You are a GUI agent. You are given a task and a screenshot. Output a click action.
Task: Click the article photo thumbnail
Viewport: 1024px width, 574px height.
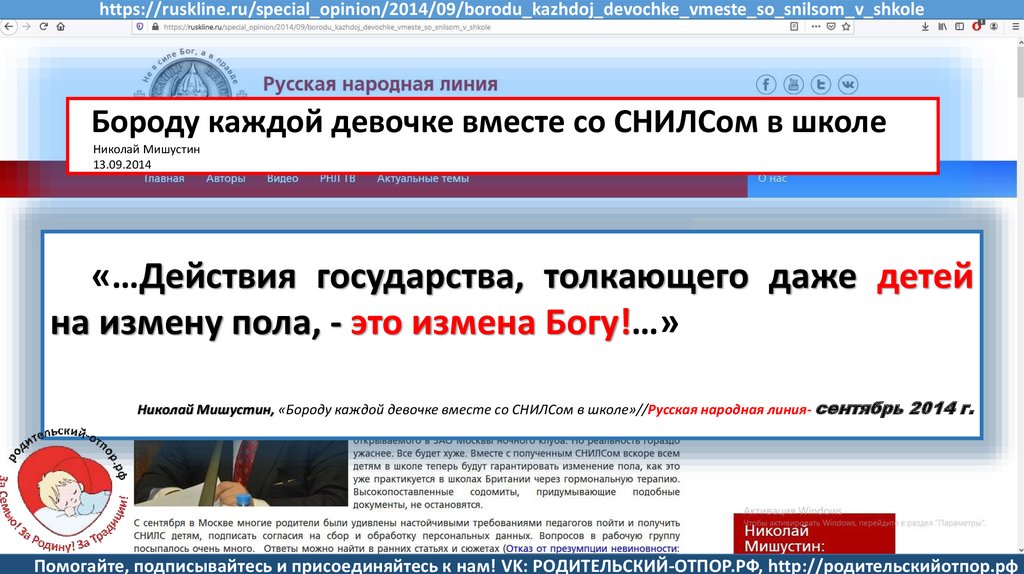click(x=241, y=473)
